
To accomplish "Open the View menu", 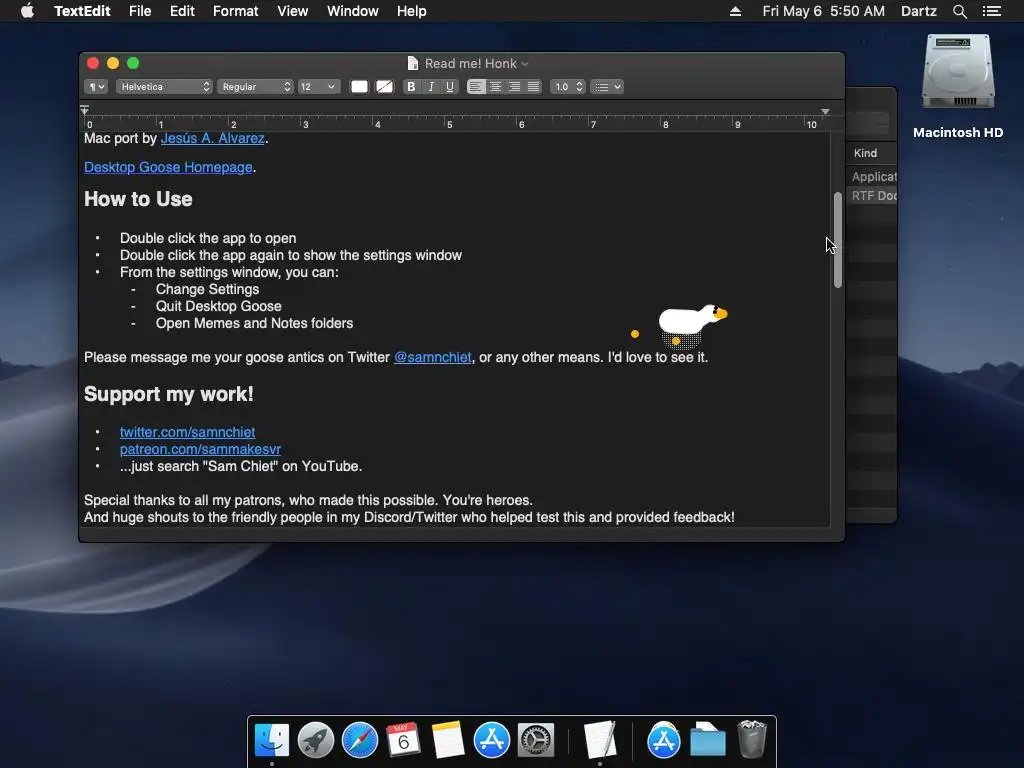I will tap(293, 11).
